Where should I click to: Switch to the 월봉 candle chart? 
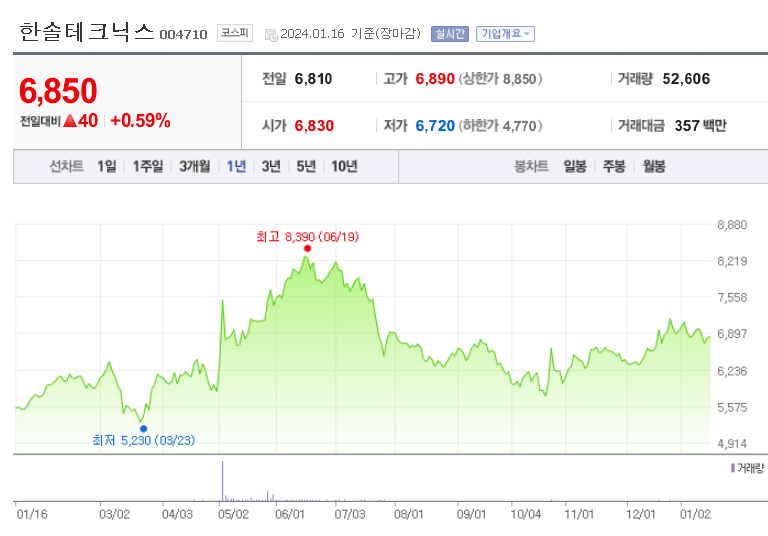654,167
